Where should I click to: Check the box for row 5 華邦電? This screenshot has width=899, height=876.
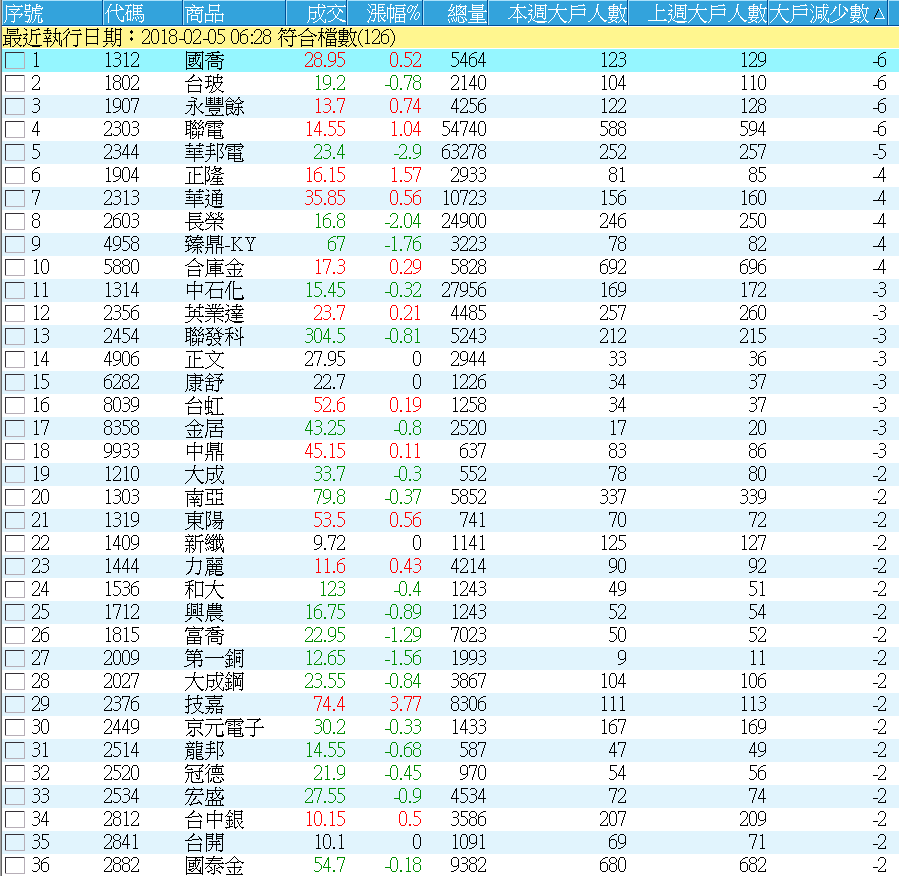coord(15,152)
